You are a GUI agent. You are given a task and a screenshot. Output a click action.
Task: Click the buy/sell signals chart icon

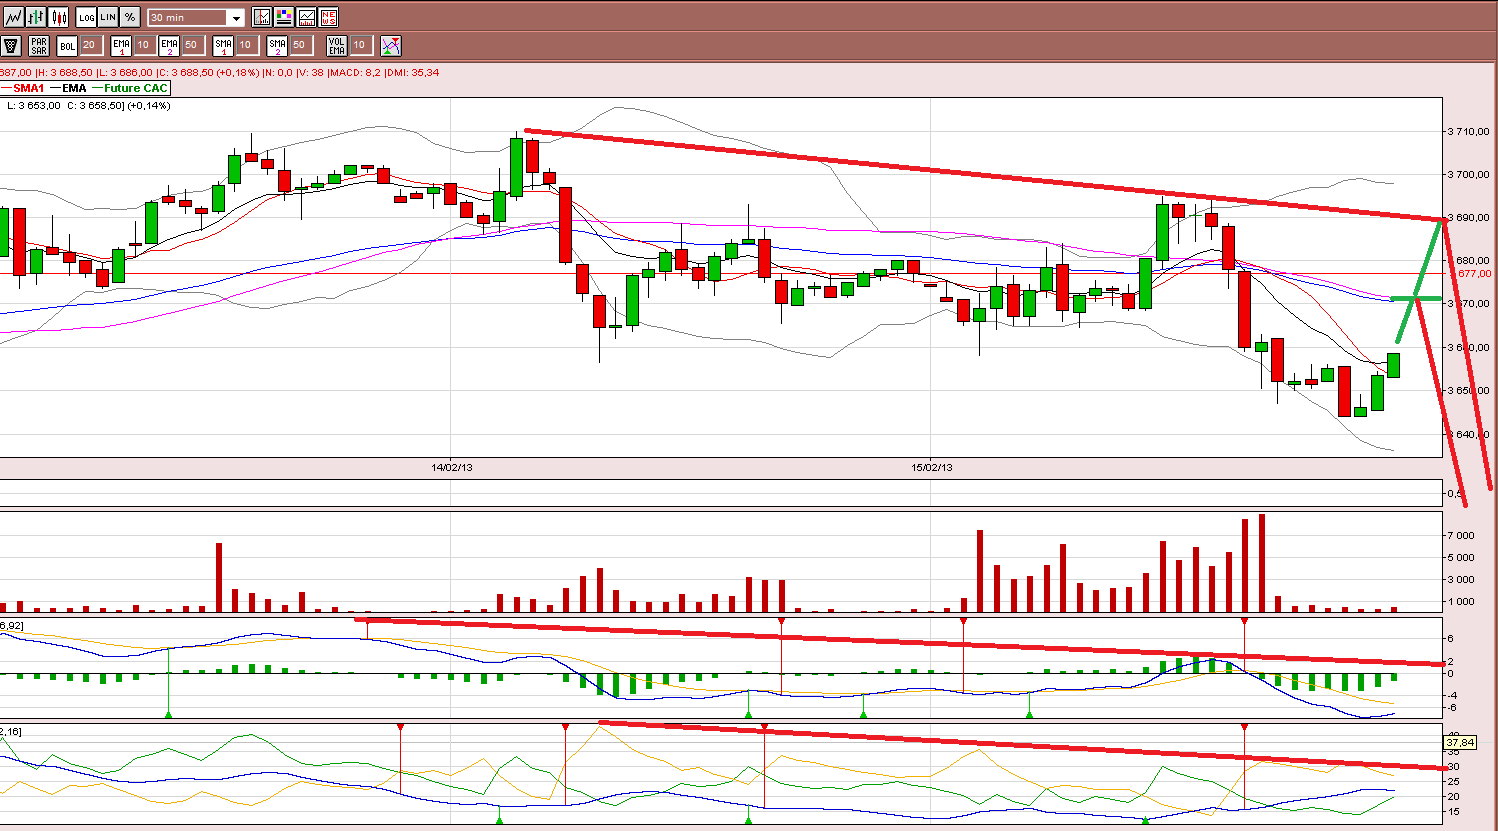pos(391,45)
